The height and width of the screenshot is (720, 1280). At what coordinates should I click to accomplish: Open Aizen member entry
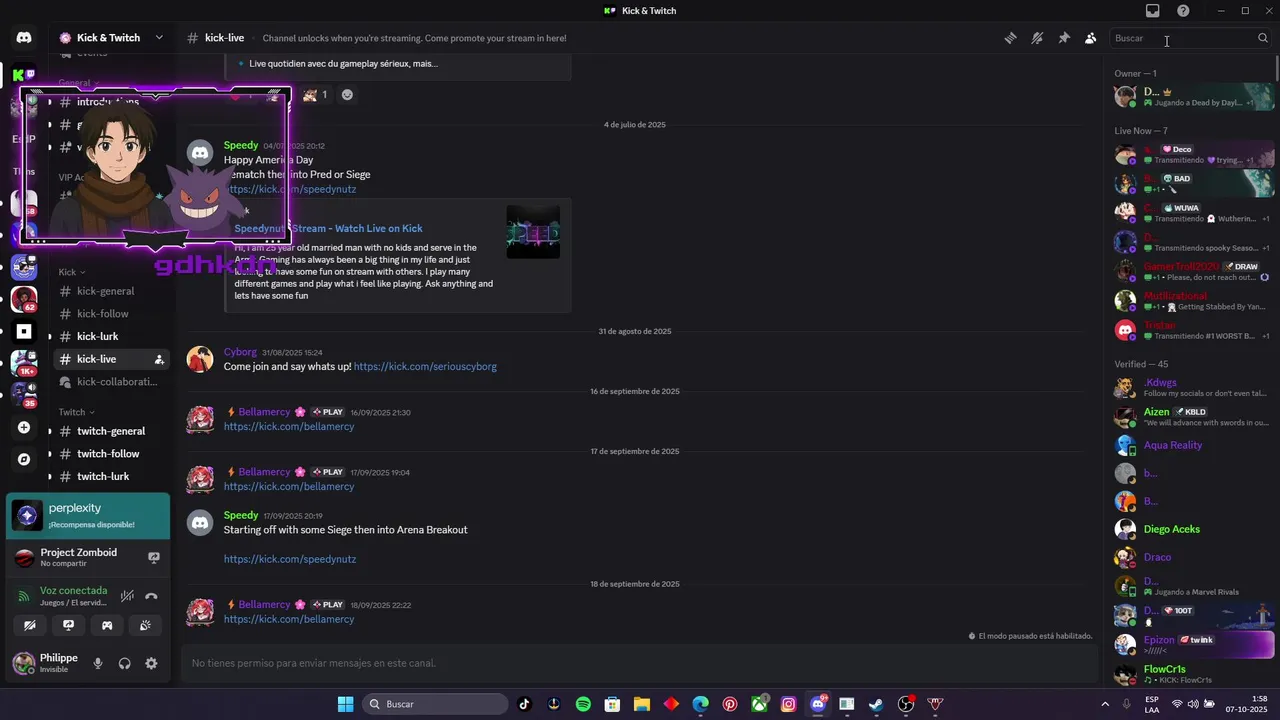click(1195, 416)
